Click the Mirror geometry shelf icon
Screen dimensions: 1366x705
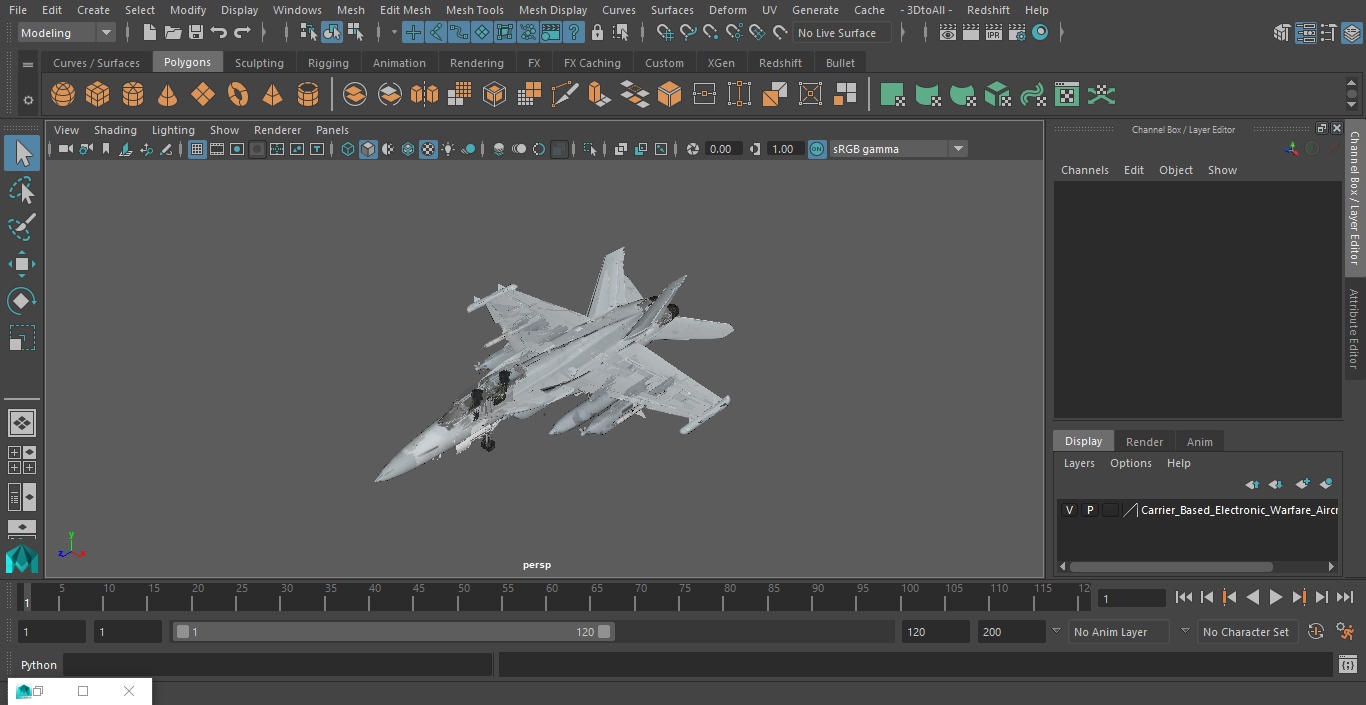coord(424,95)
